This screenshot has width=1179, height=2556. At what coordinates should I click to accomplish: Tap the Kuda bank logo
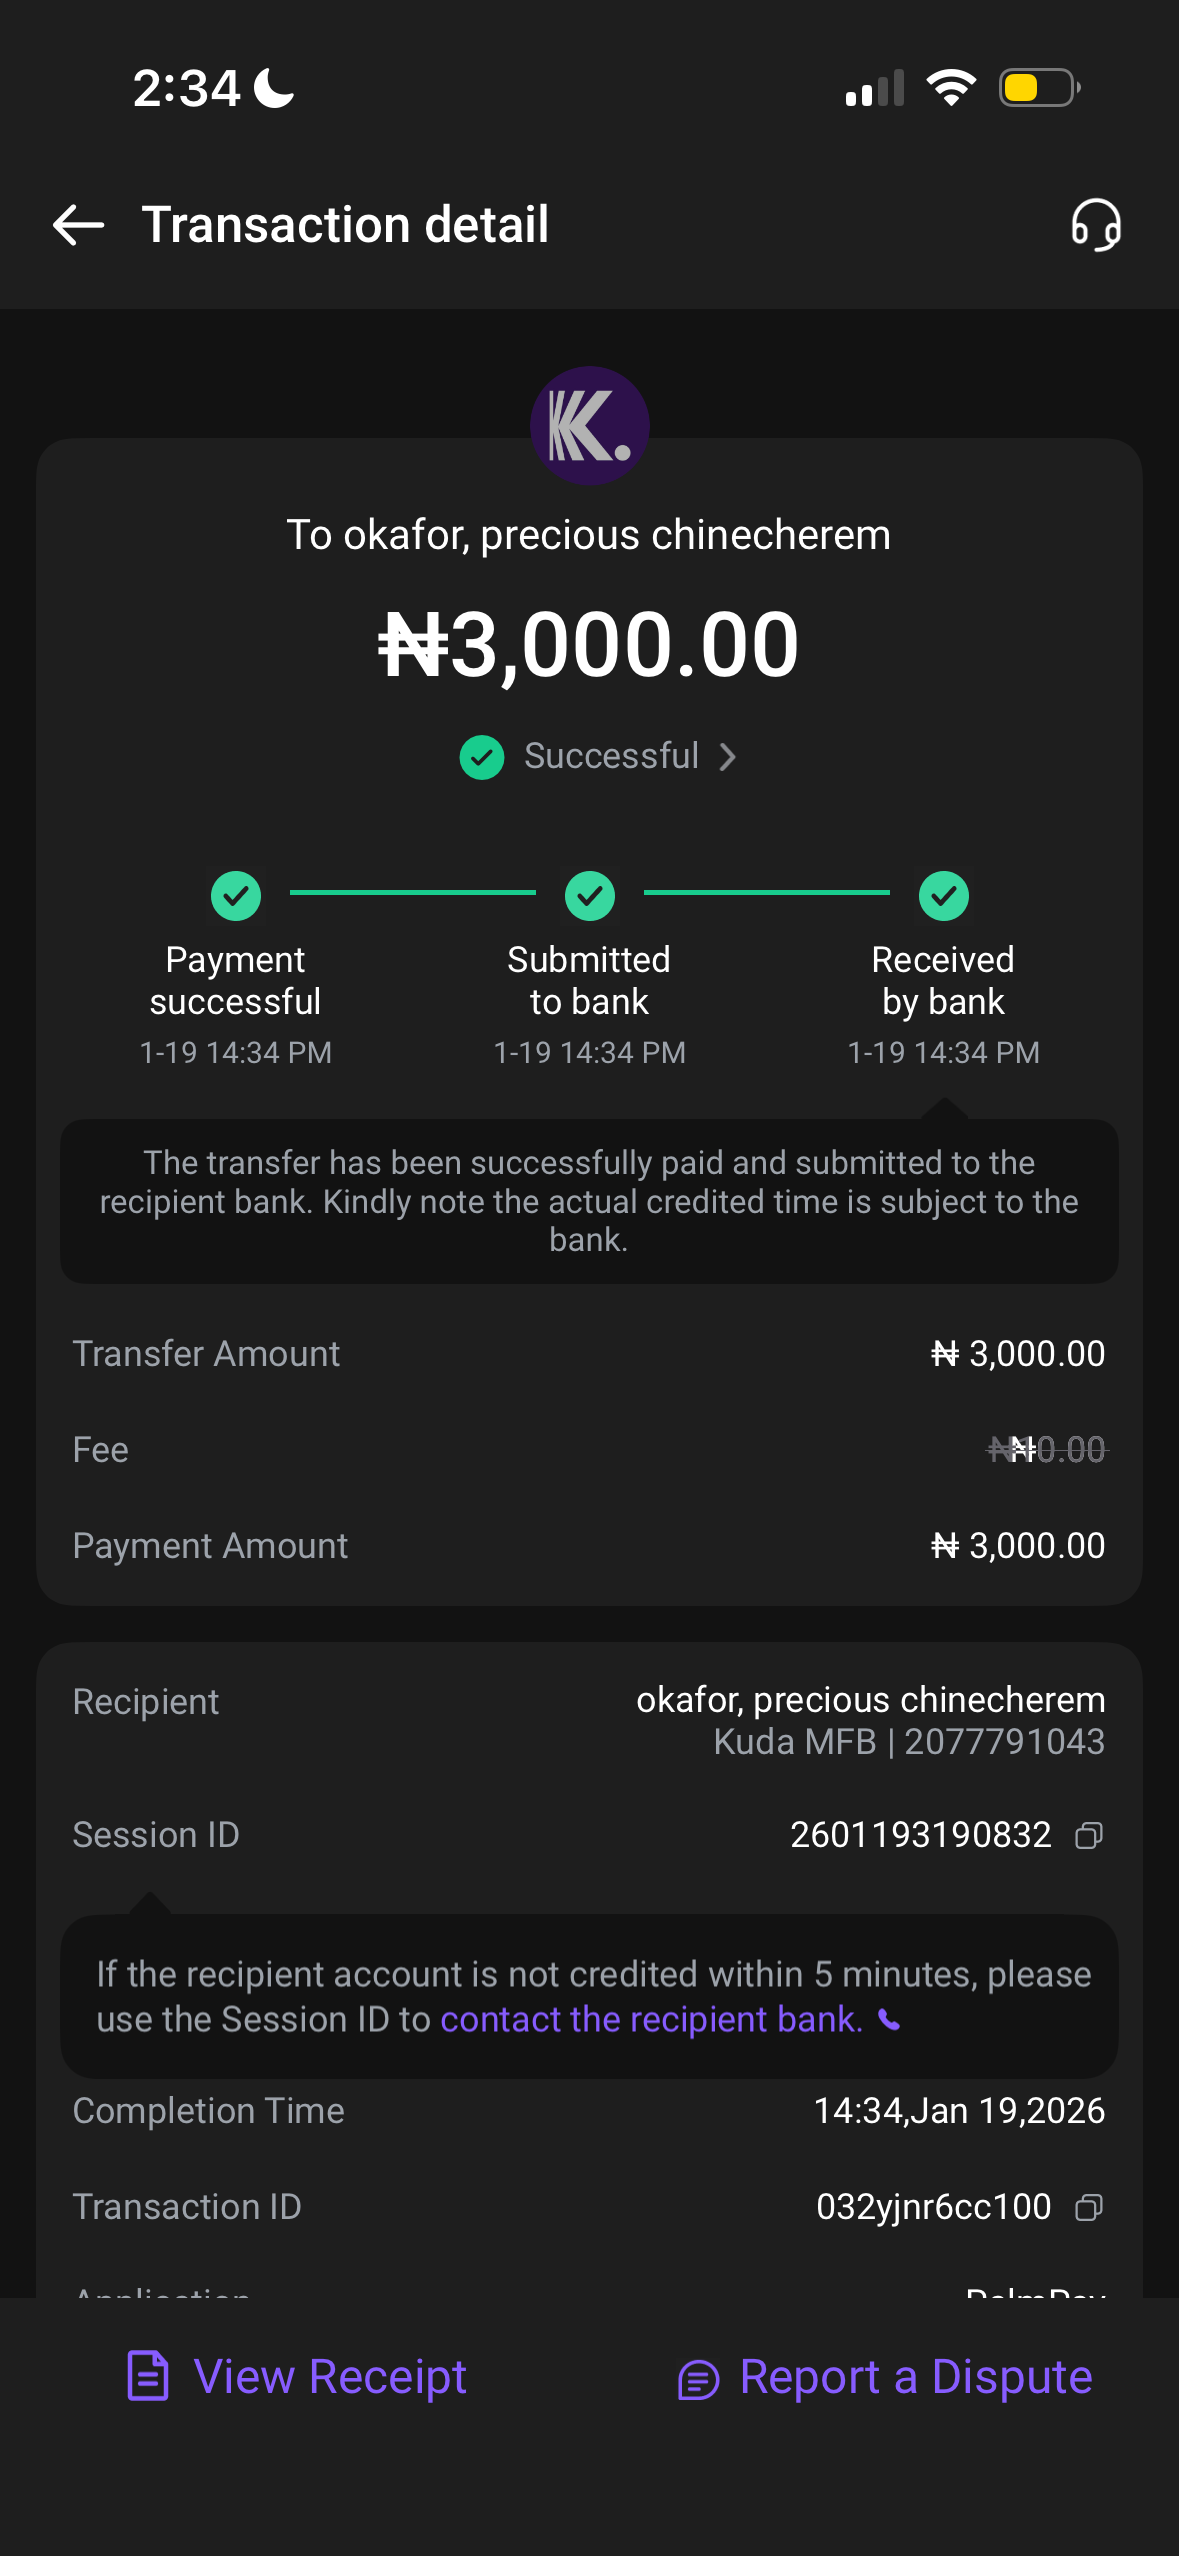tap(590, 426)
